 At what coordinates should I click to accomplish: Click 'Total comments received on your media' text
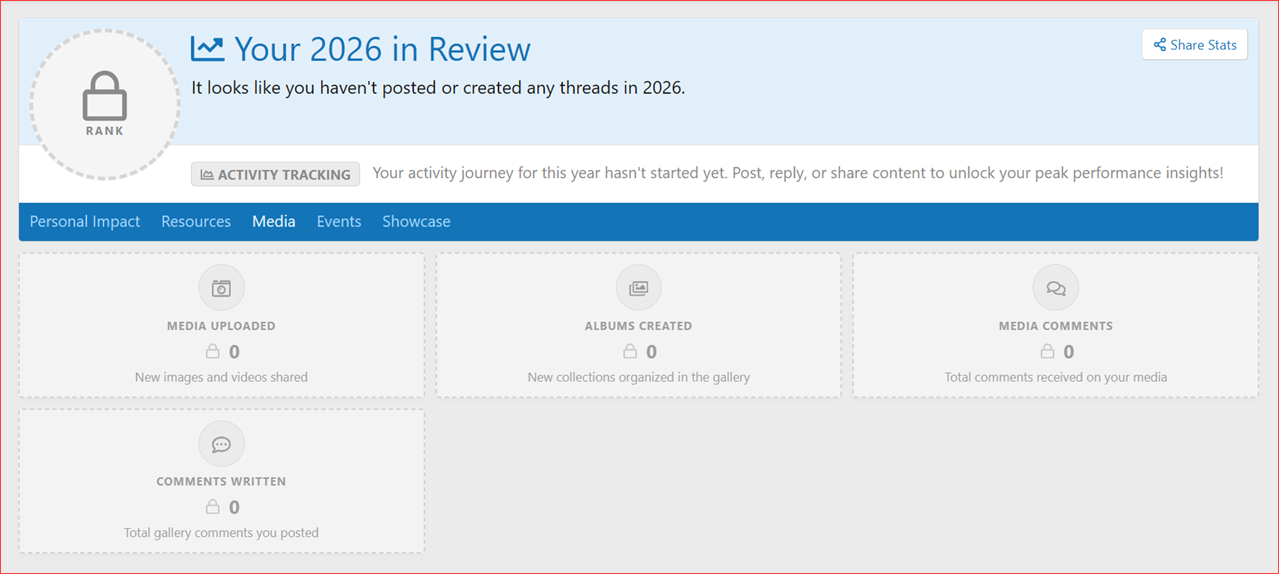tap(1055, 377)
